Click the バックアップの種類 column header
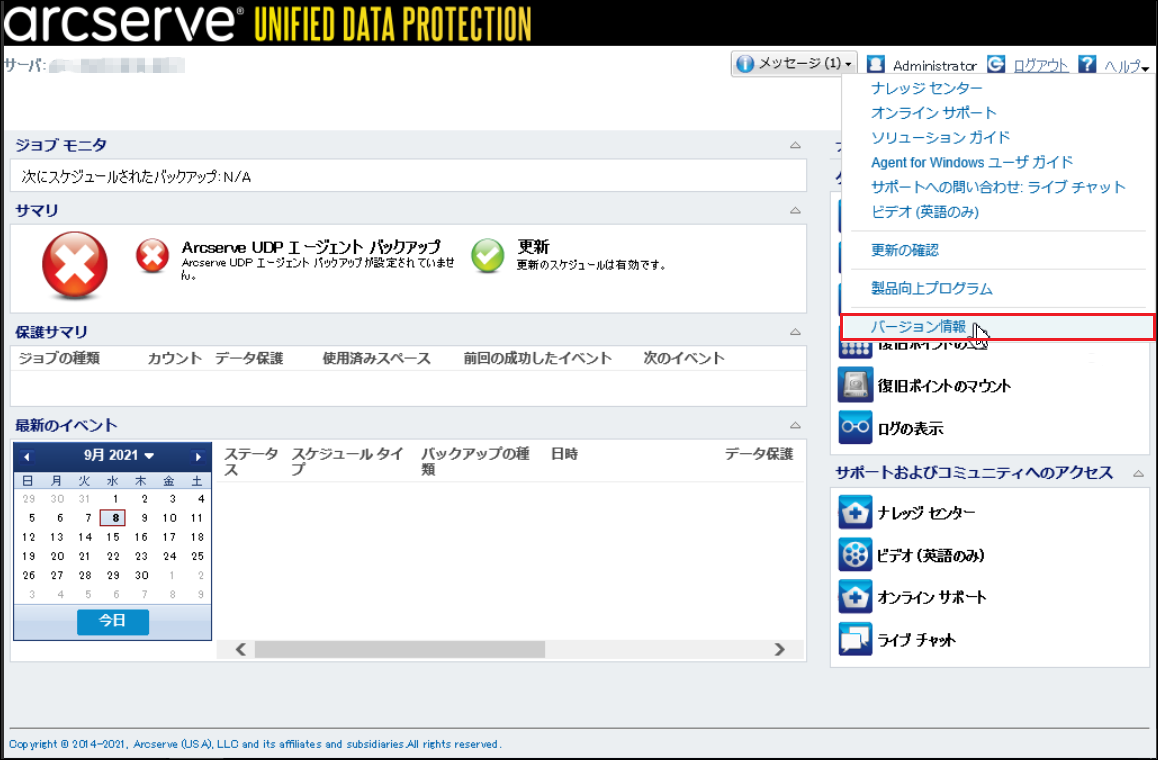Screen dimensions: 1158x760 click(x=475, y=461)
